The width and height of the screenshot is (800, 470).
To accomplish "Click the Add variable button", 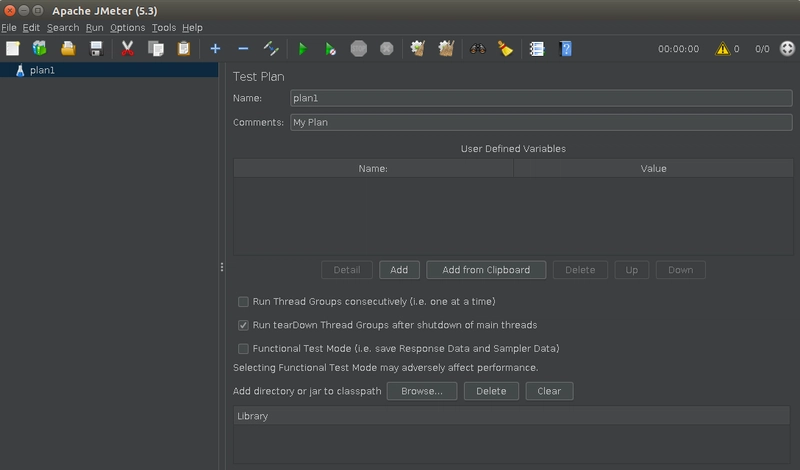I will click(399, 270).
